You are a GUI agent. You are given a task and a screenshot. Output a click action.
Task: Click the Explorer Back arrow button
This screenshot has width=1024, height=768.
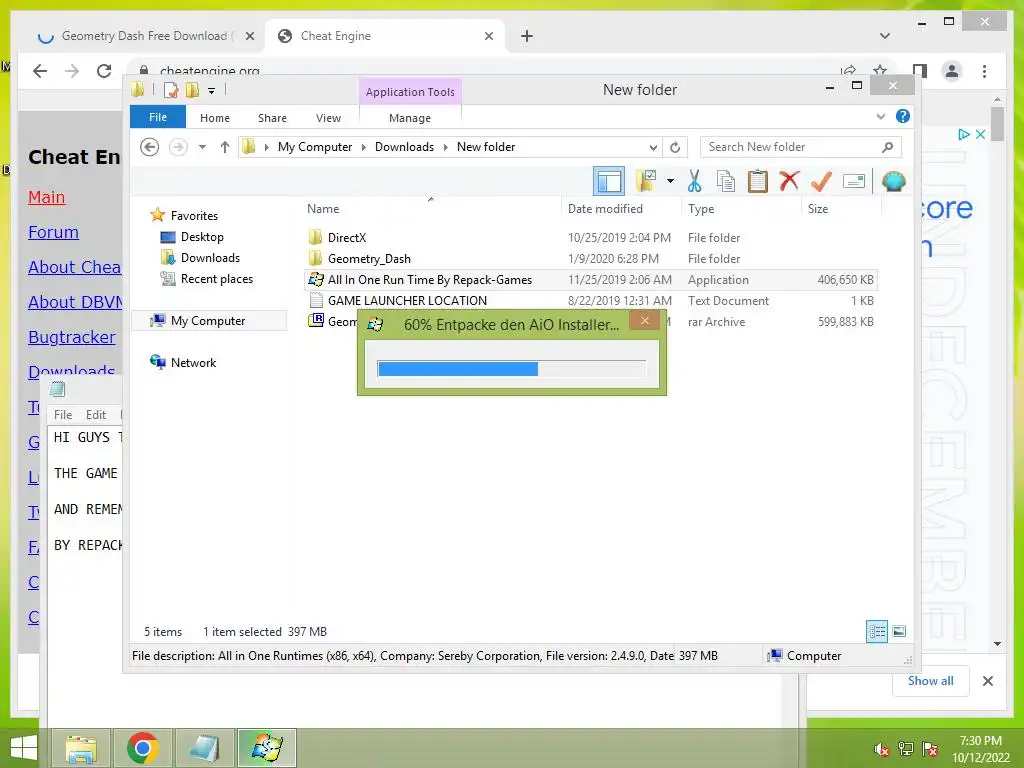click(150, 147)
